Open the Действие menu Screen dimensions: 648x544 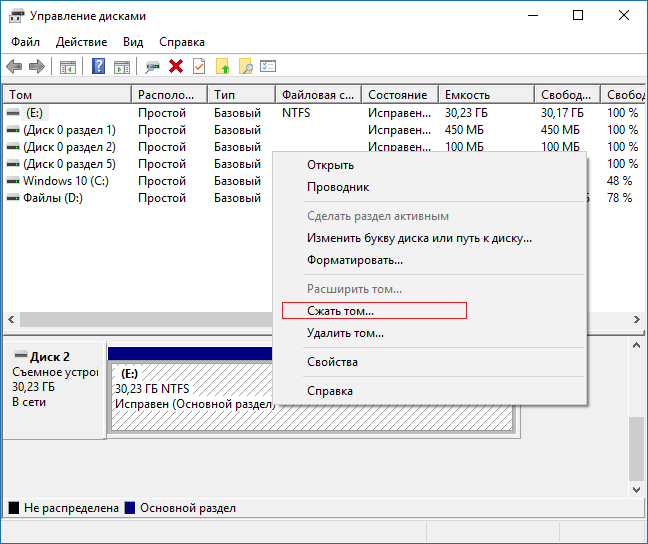(81, 42)
